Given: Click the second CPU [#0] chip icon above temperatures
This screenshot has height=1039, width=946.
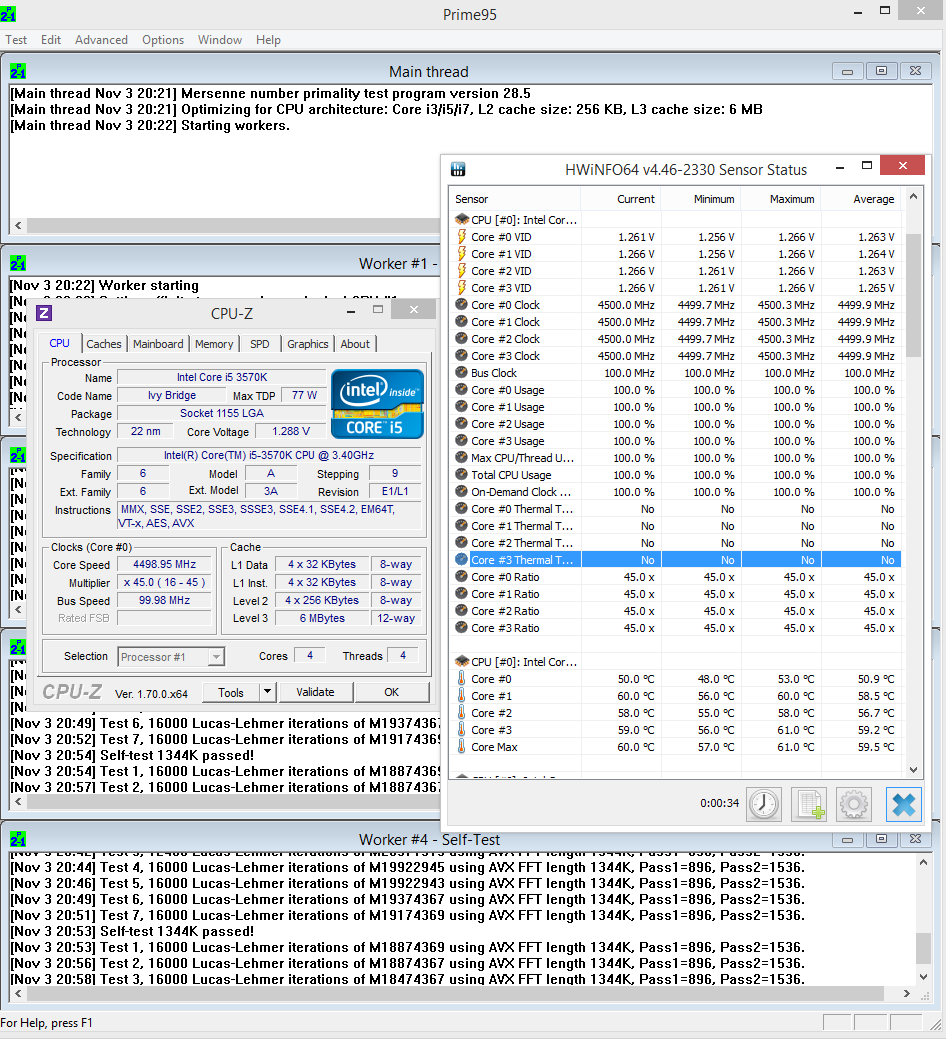Looking at the screenshot, I should (x=462, y=661).
